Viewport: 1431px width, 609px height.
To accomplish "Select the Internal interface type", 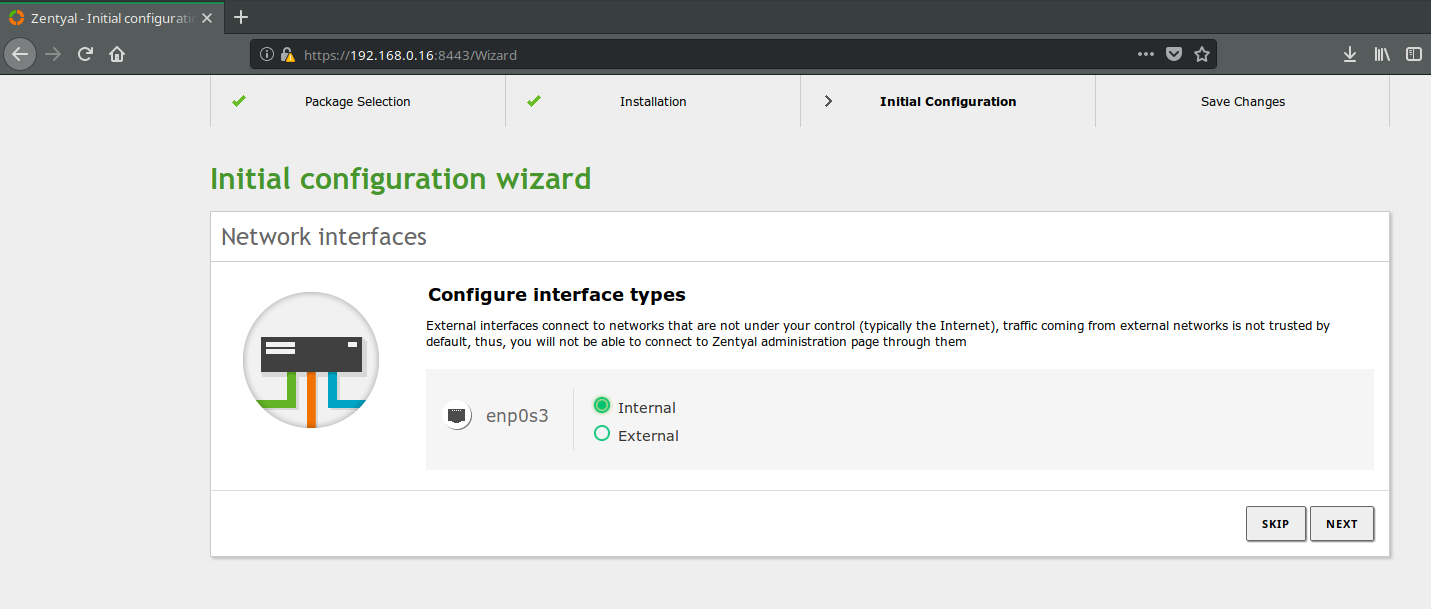I will pos(602,405).
